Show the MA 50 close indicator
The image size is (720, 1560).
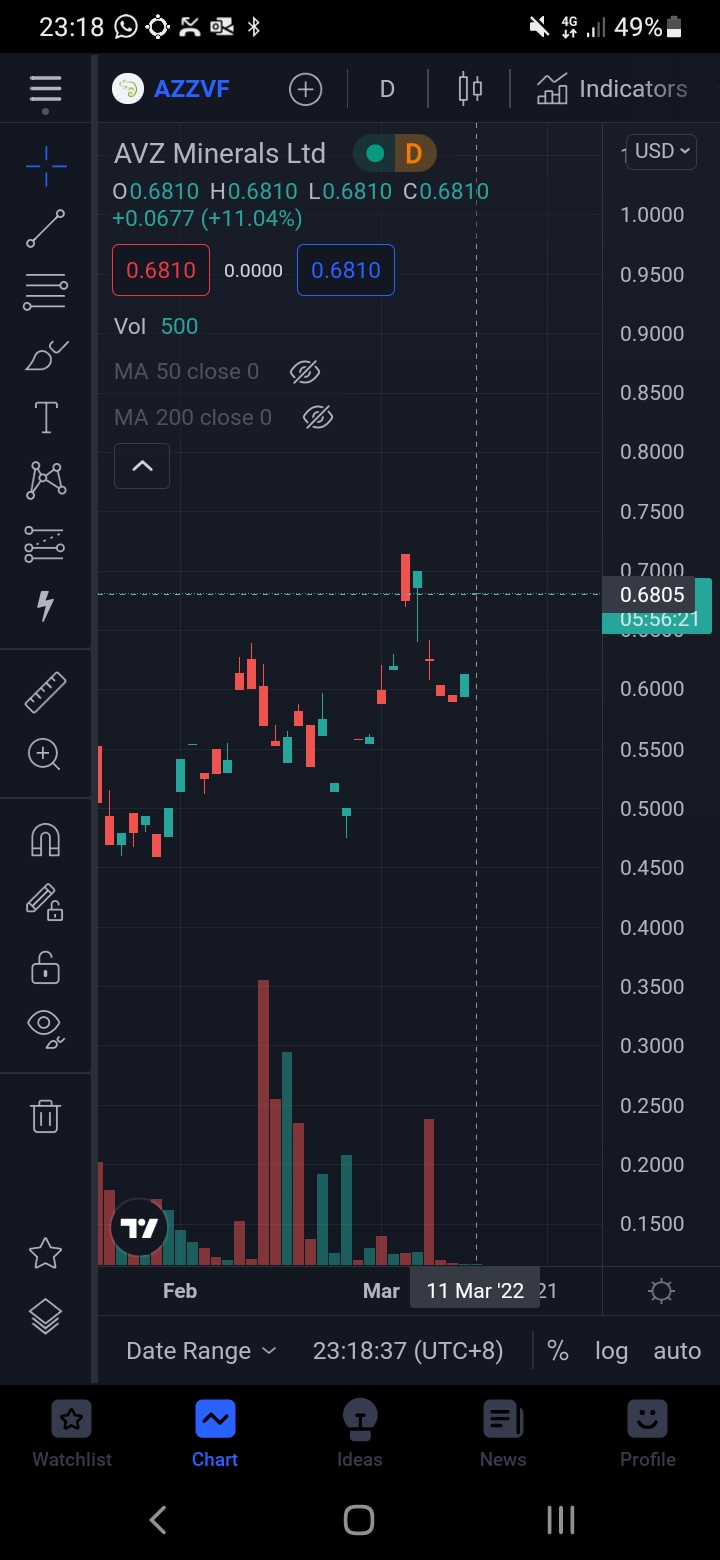pos(305,372)
